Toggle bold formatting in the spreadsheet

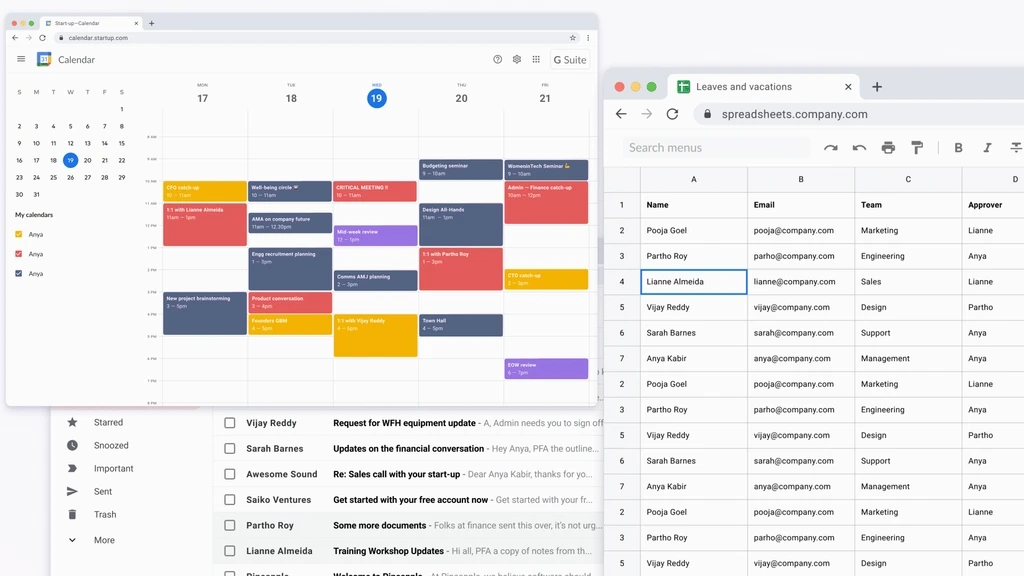(x=958, y=147)
